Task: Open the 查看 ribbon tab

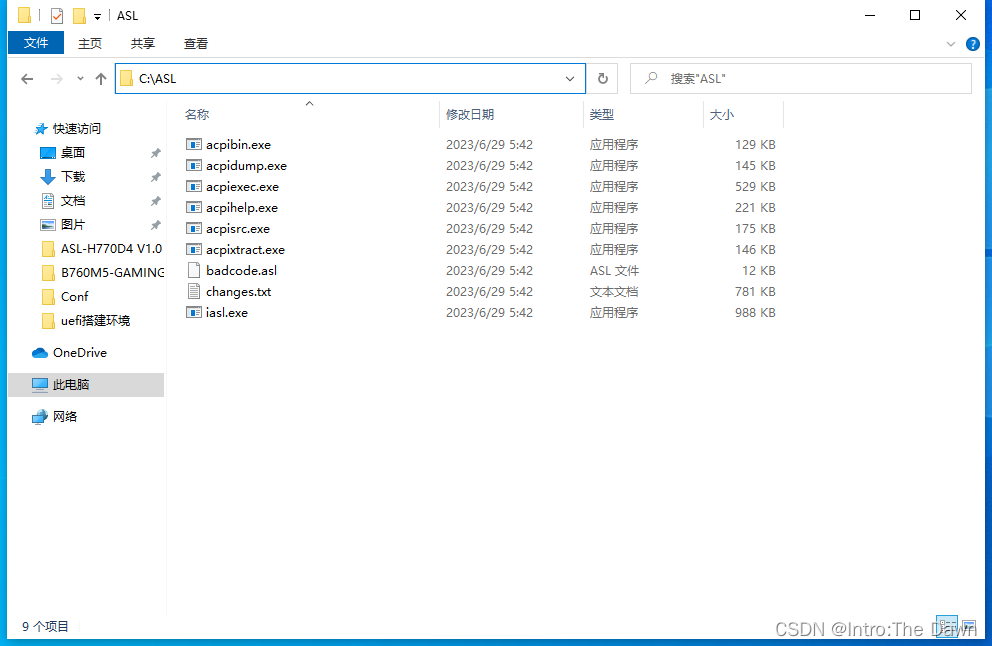Action: click(195, 43)
